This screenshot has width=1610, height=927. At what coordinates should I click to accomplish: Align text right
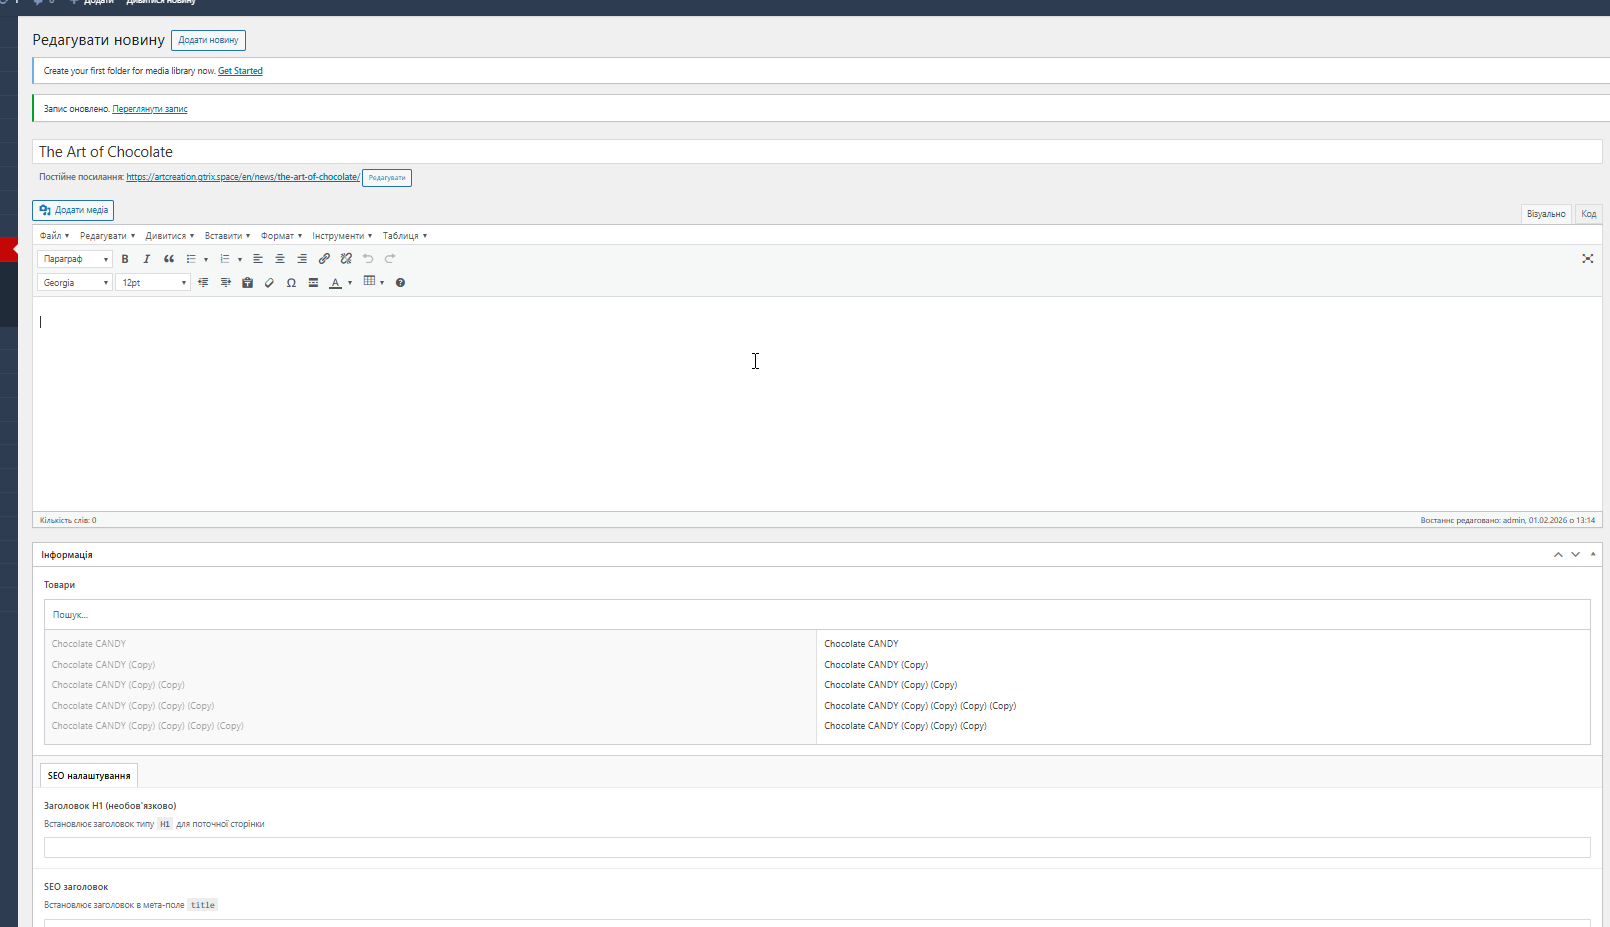coord(302,259)
